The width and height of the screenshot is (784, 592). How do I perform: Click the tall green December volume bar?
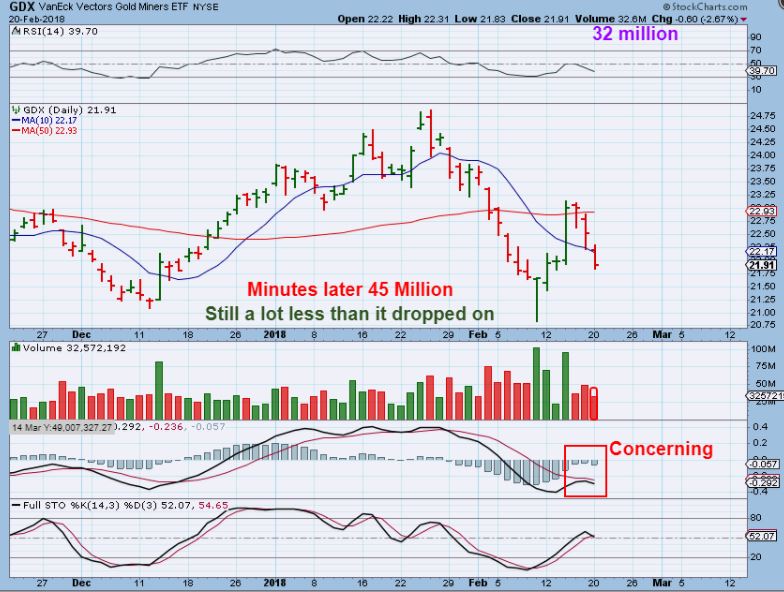click(x=160, y=390)
